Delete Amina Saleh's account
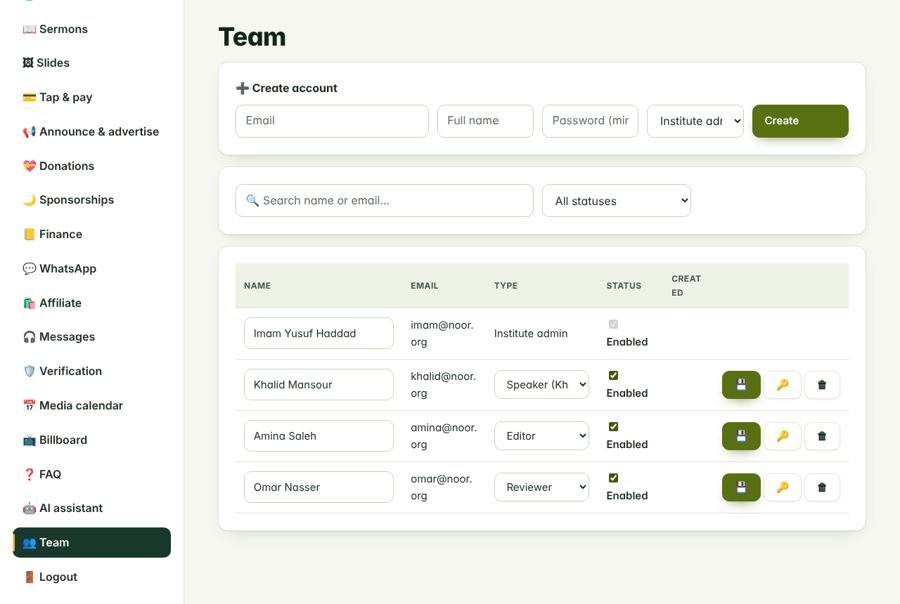 click(822, 436)
